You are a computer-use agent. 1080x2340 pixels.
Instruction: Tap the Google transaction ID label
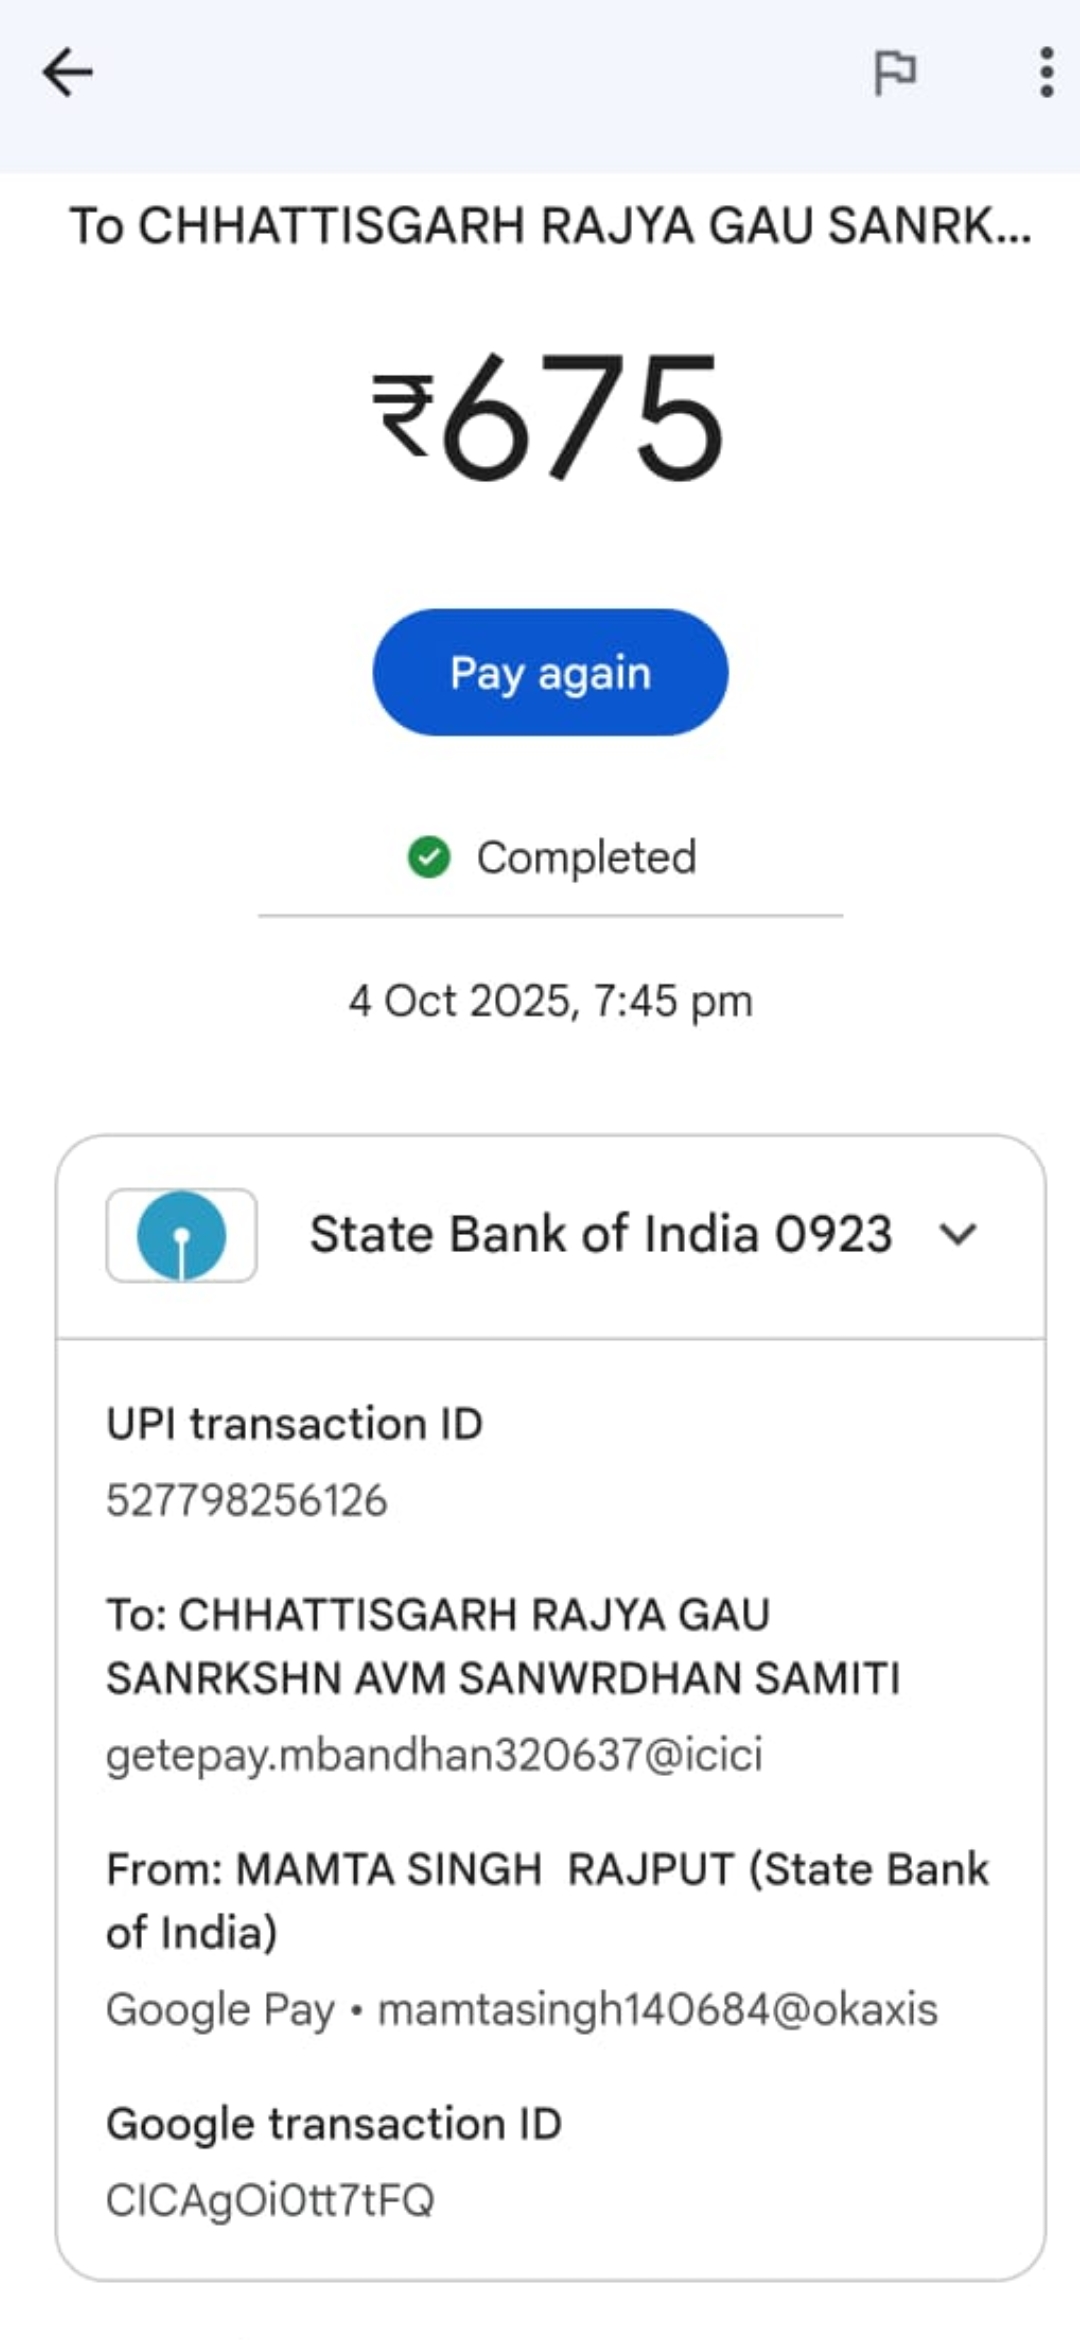pyautogui.click(x=334, y=2124)
